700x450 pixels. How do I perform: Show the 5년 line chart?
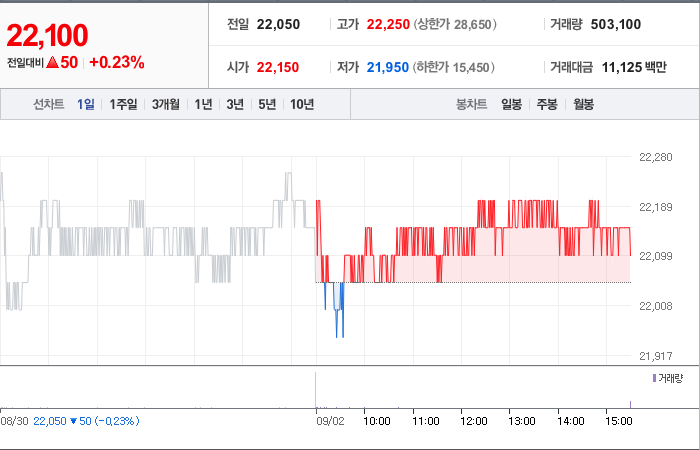click(x=267, y=104)
